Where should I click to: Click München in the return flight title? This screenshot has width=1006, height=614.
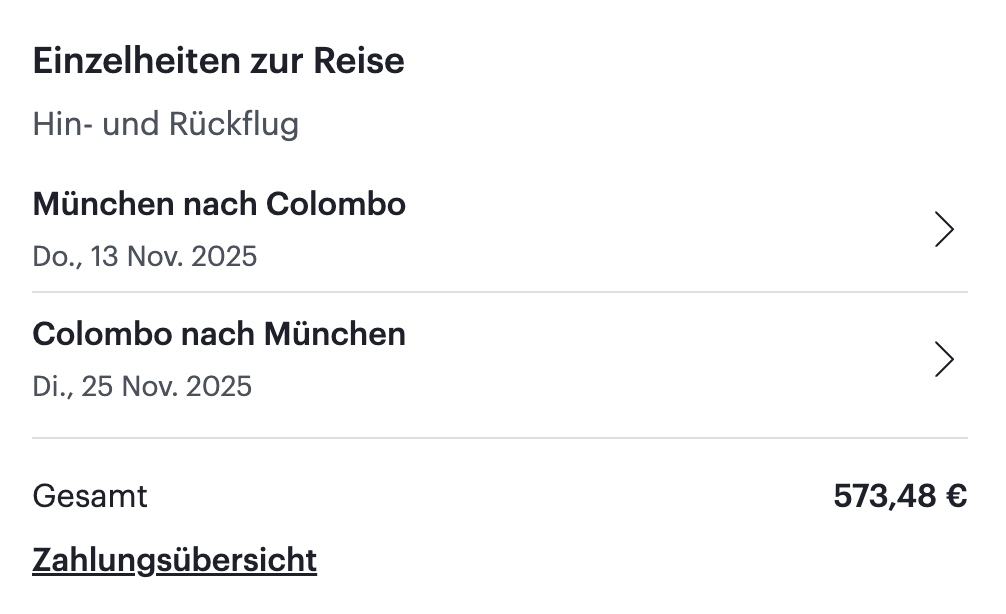[335, 333]
